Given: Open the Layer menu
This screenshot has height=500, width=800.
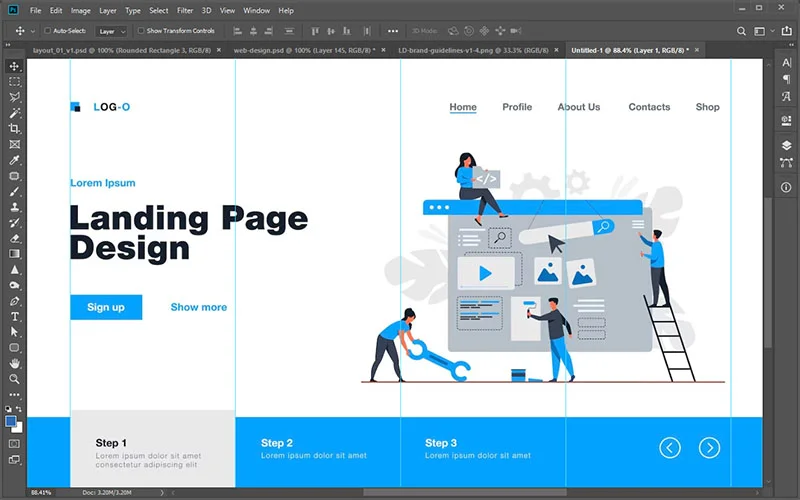Looking at the screenshot, I should pyautogui.click(x=108, y=10).
